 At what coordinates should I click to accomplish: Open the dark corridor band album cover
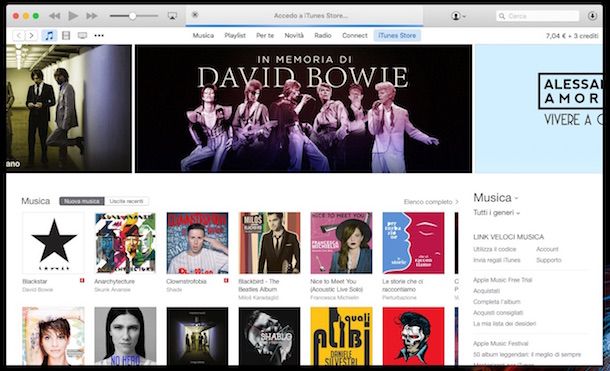(x=197, y=336)
